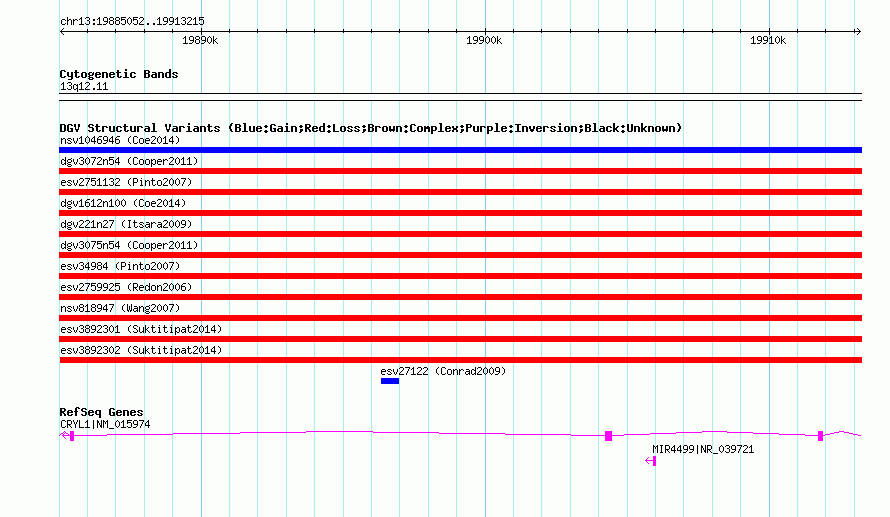
Task: Click the right arrowhead of the ruler
Action: (858, 31)
